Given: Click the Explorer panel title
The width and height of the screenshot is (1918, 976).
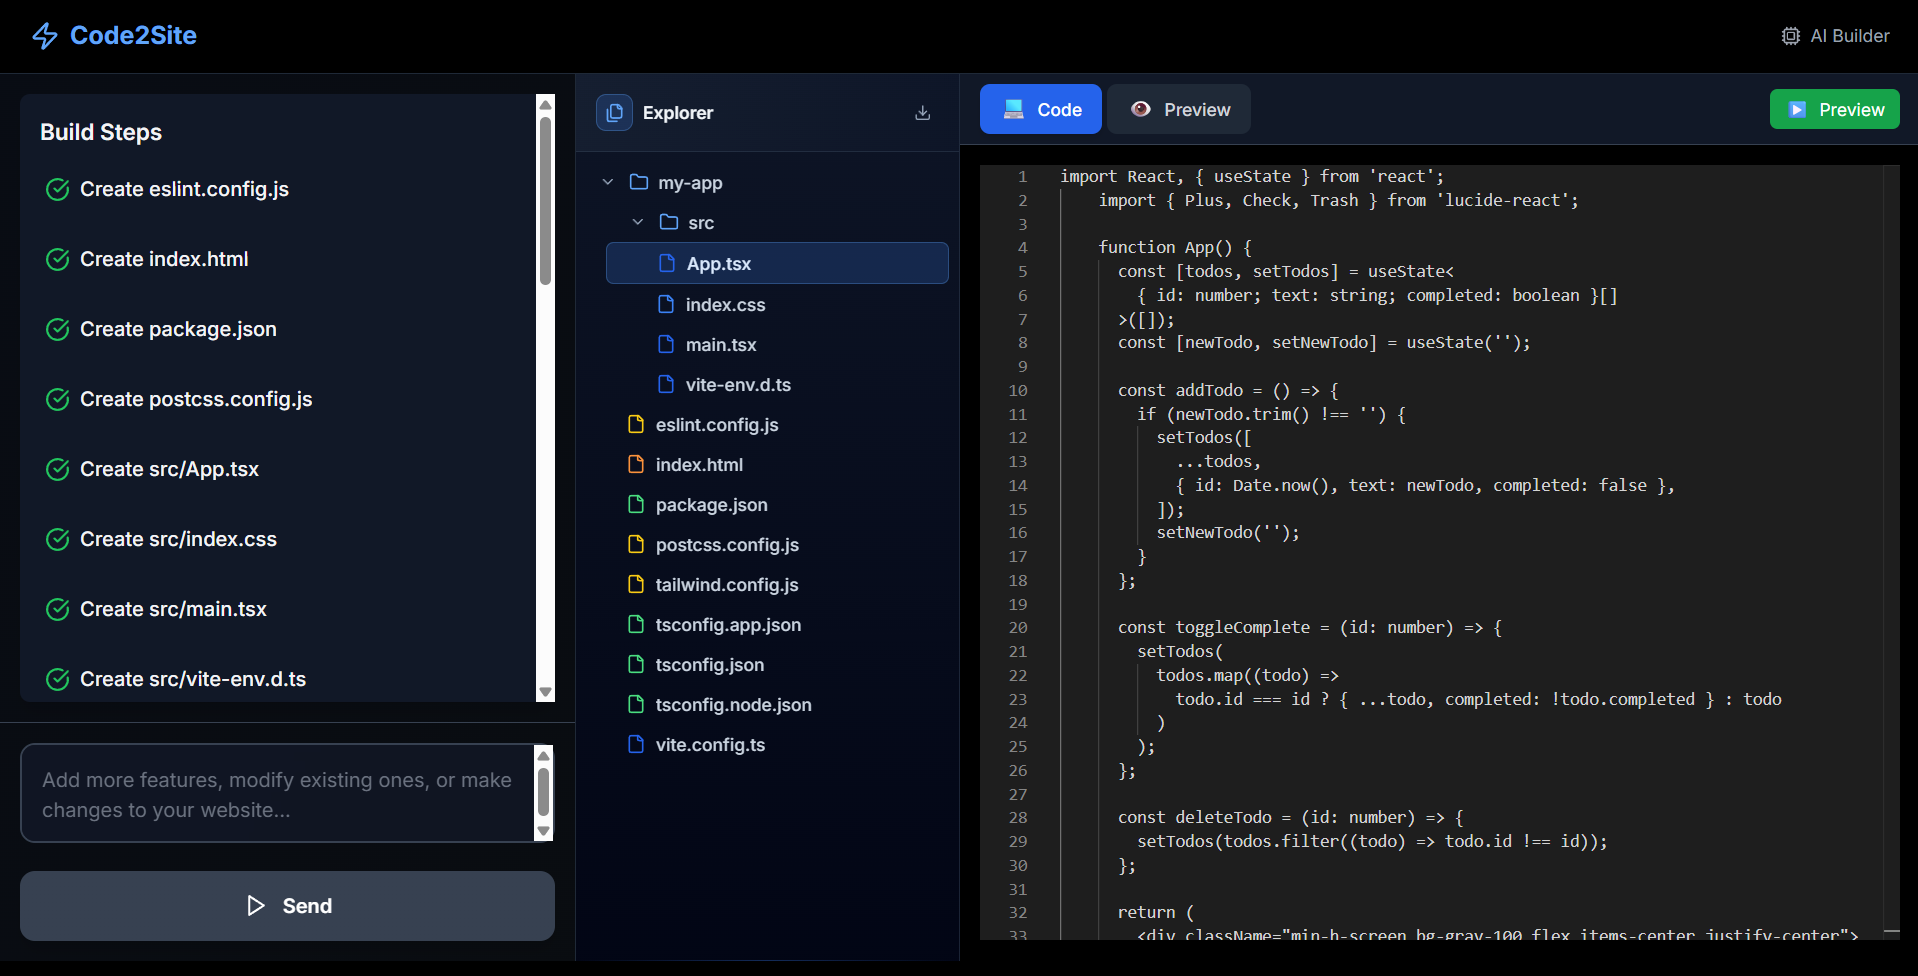Looking at the screenshot, I should pyautogui.click(x=678, y=113).
